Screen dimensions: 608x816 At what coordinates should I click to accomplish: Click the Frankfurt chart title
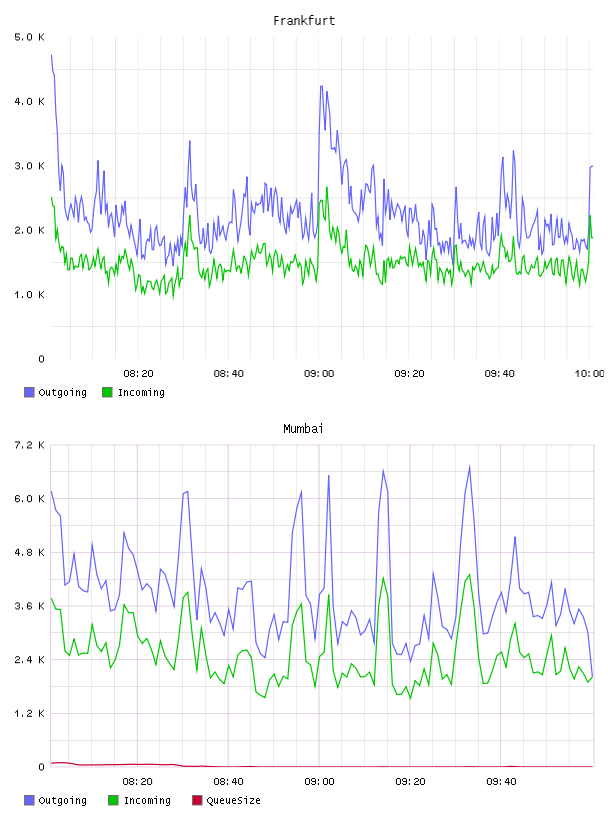coord(304,21)
